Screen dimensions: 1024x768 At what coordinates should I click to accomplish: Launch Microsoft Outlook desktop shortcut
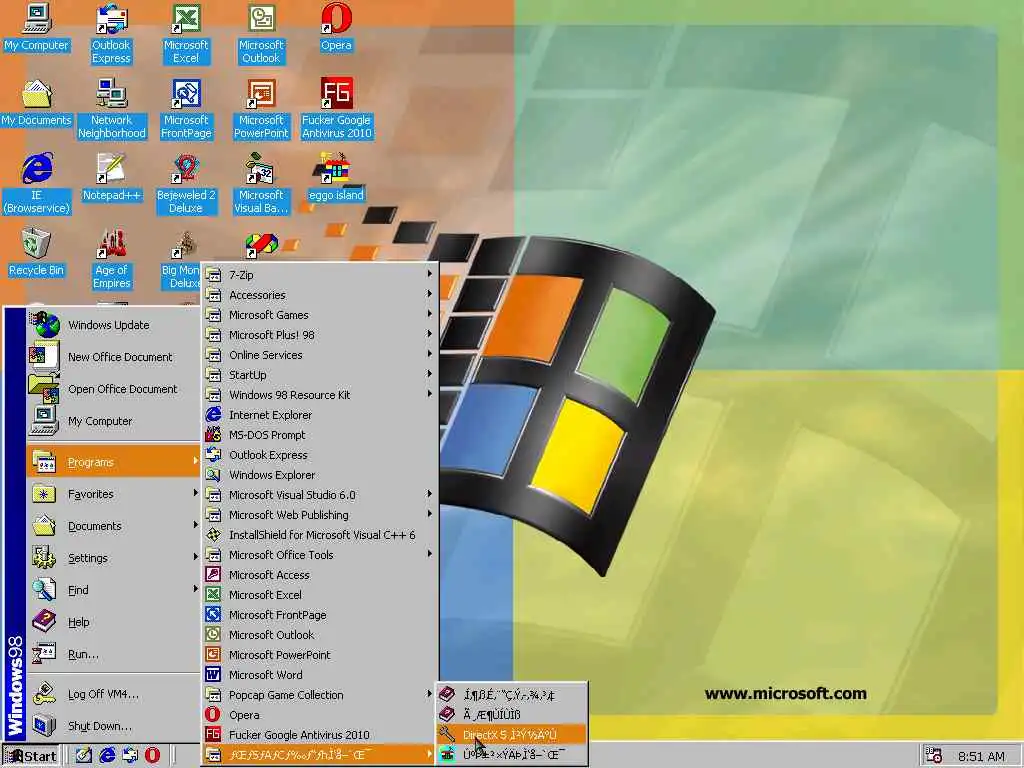point(261,34)
